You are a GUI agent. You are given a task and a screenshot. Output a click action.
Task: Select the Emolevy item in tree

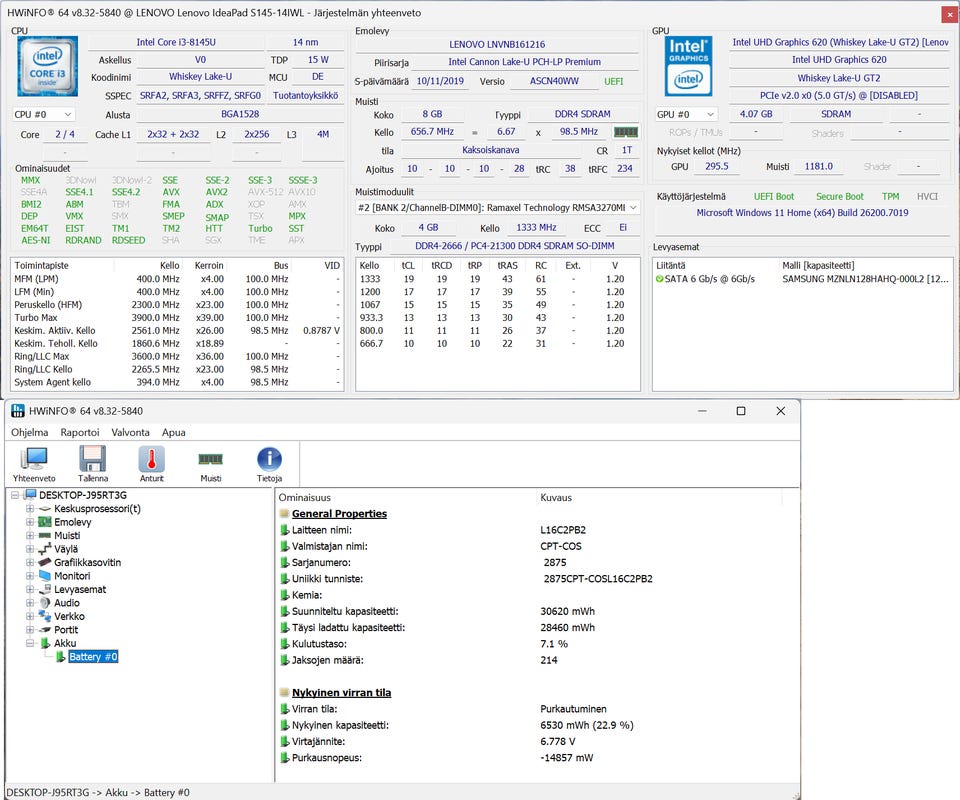[x=72, y=522]
